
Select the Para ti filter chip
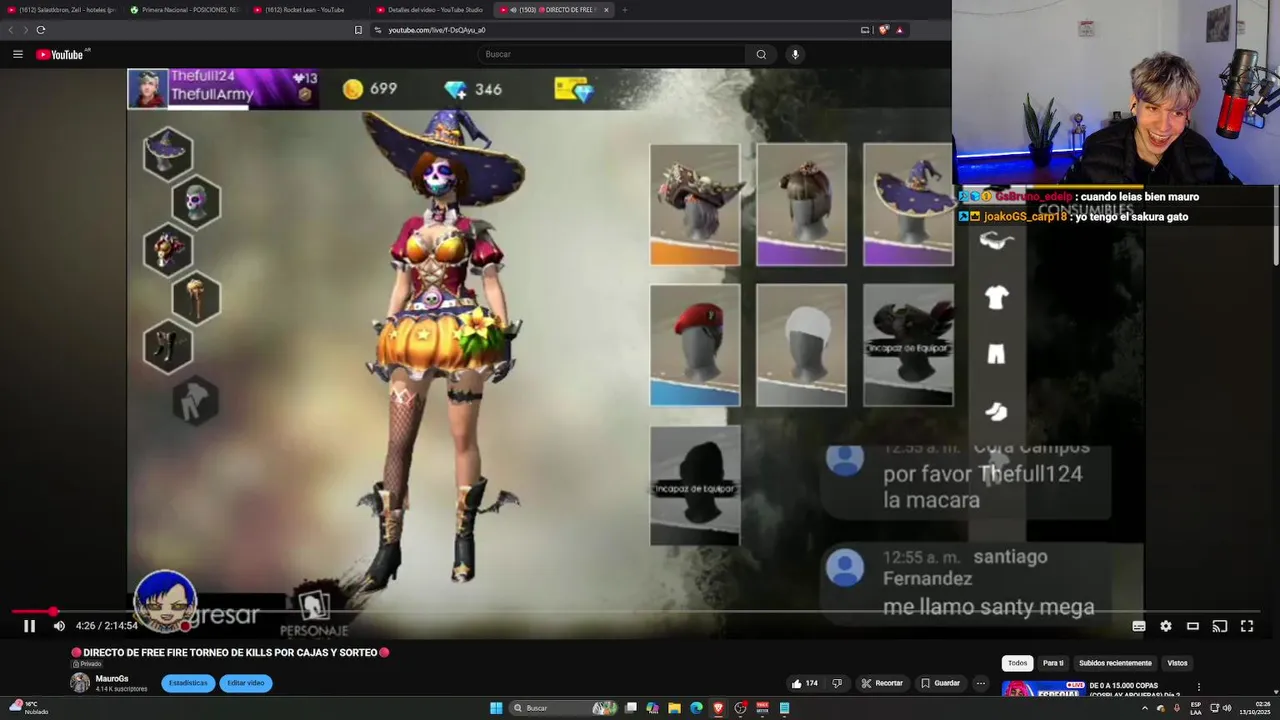click(x=1053, y=663)
